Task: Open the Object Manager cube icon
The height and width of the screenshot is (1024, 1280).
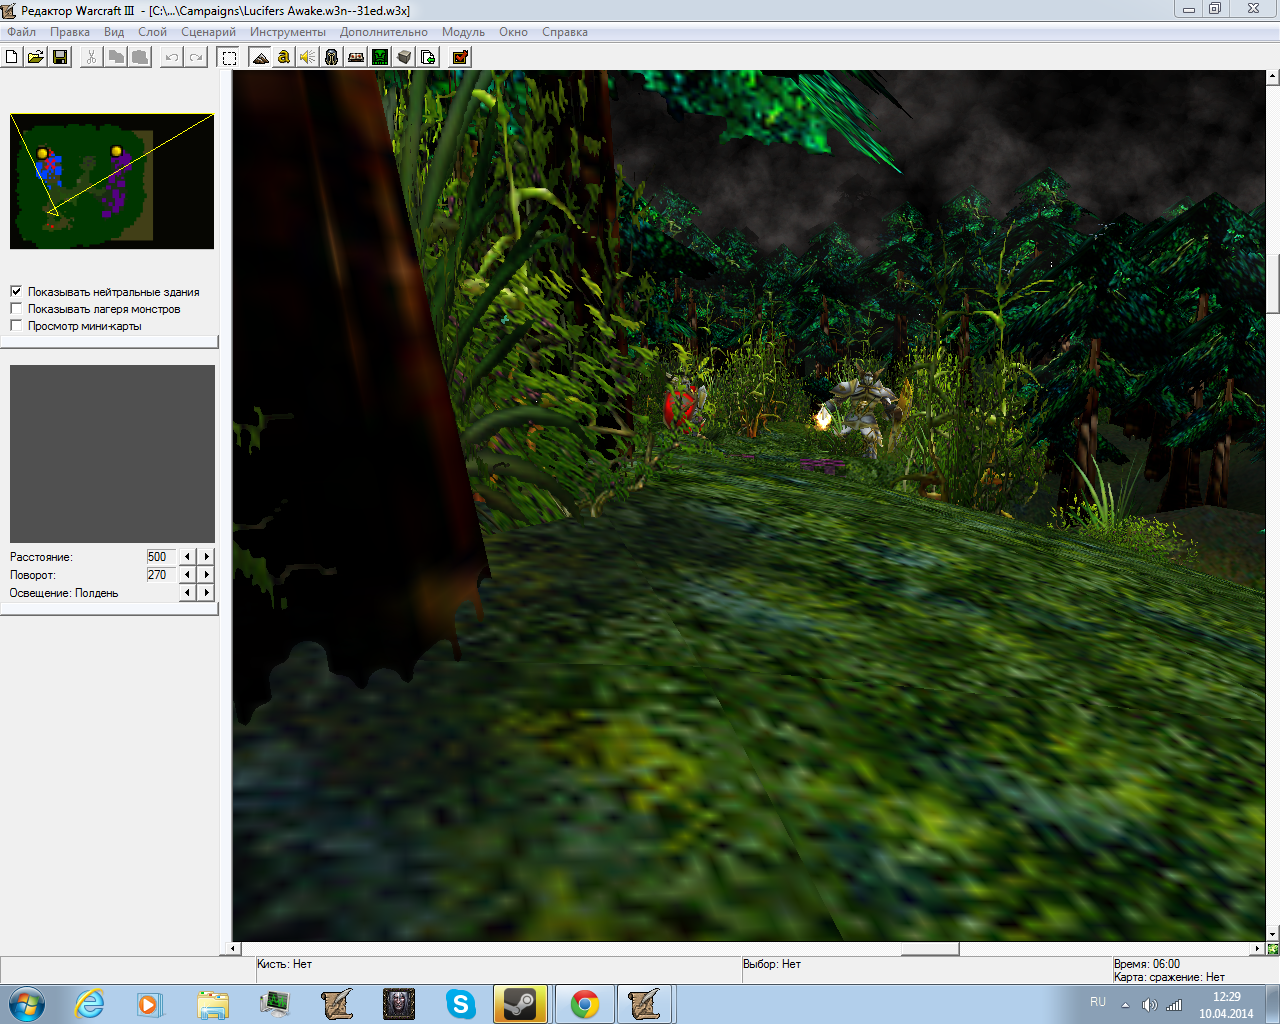Action: 404,57
